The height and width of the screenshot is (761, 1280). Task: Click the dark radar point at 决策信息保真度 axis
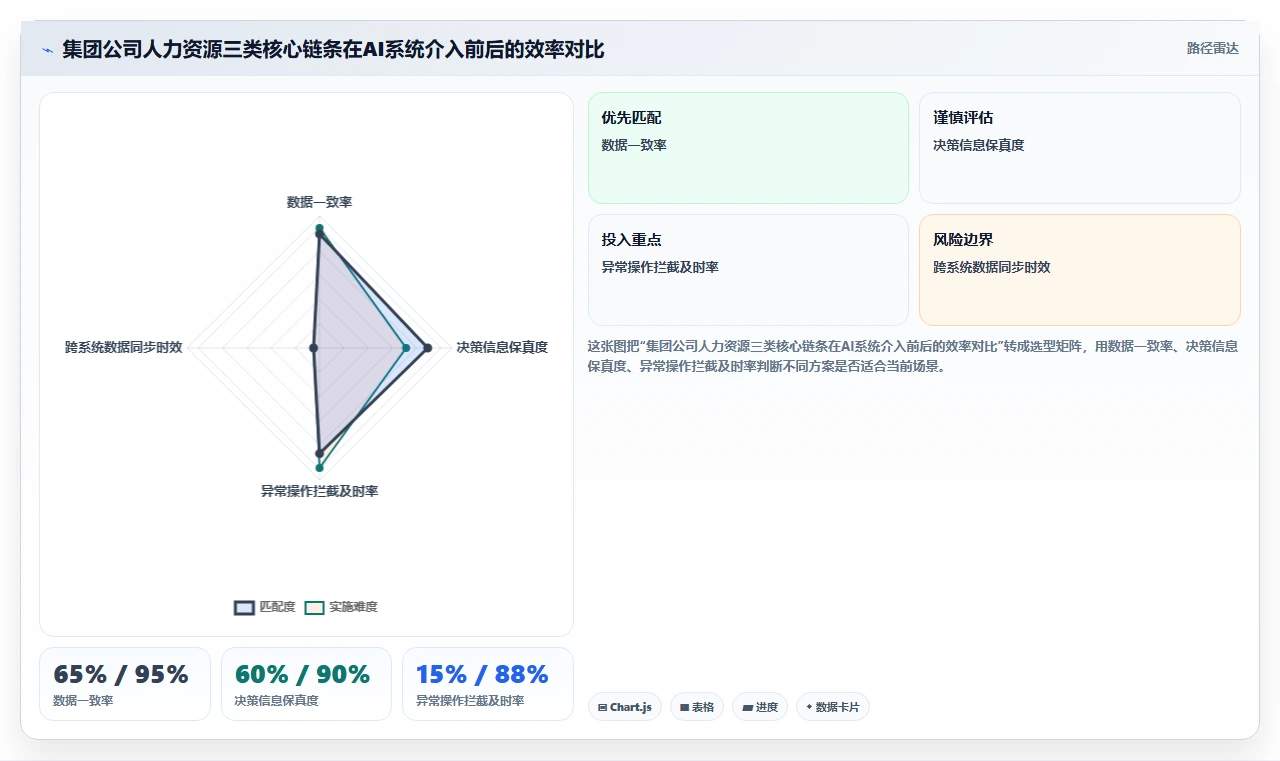(428, 348)
